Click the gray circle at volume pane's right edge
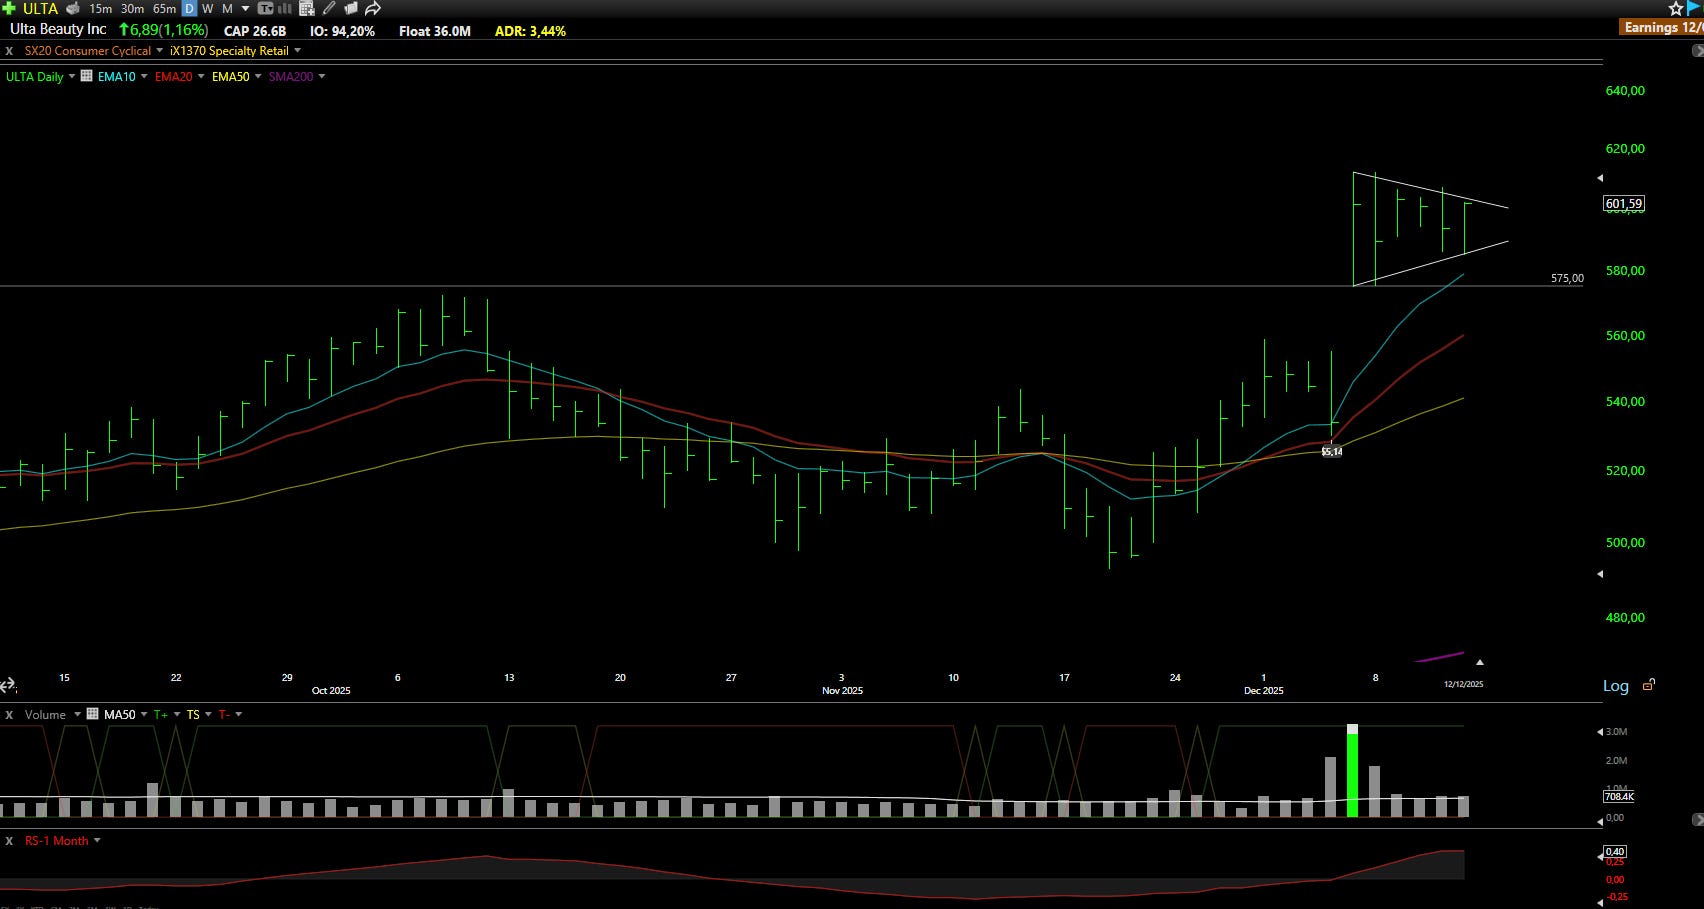Screen dimensions: 1704x909 1696,819
